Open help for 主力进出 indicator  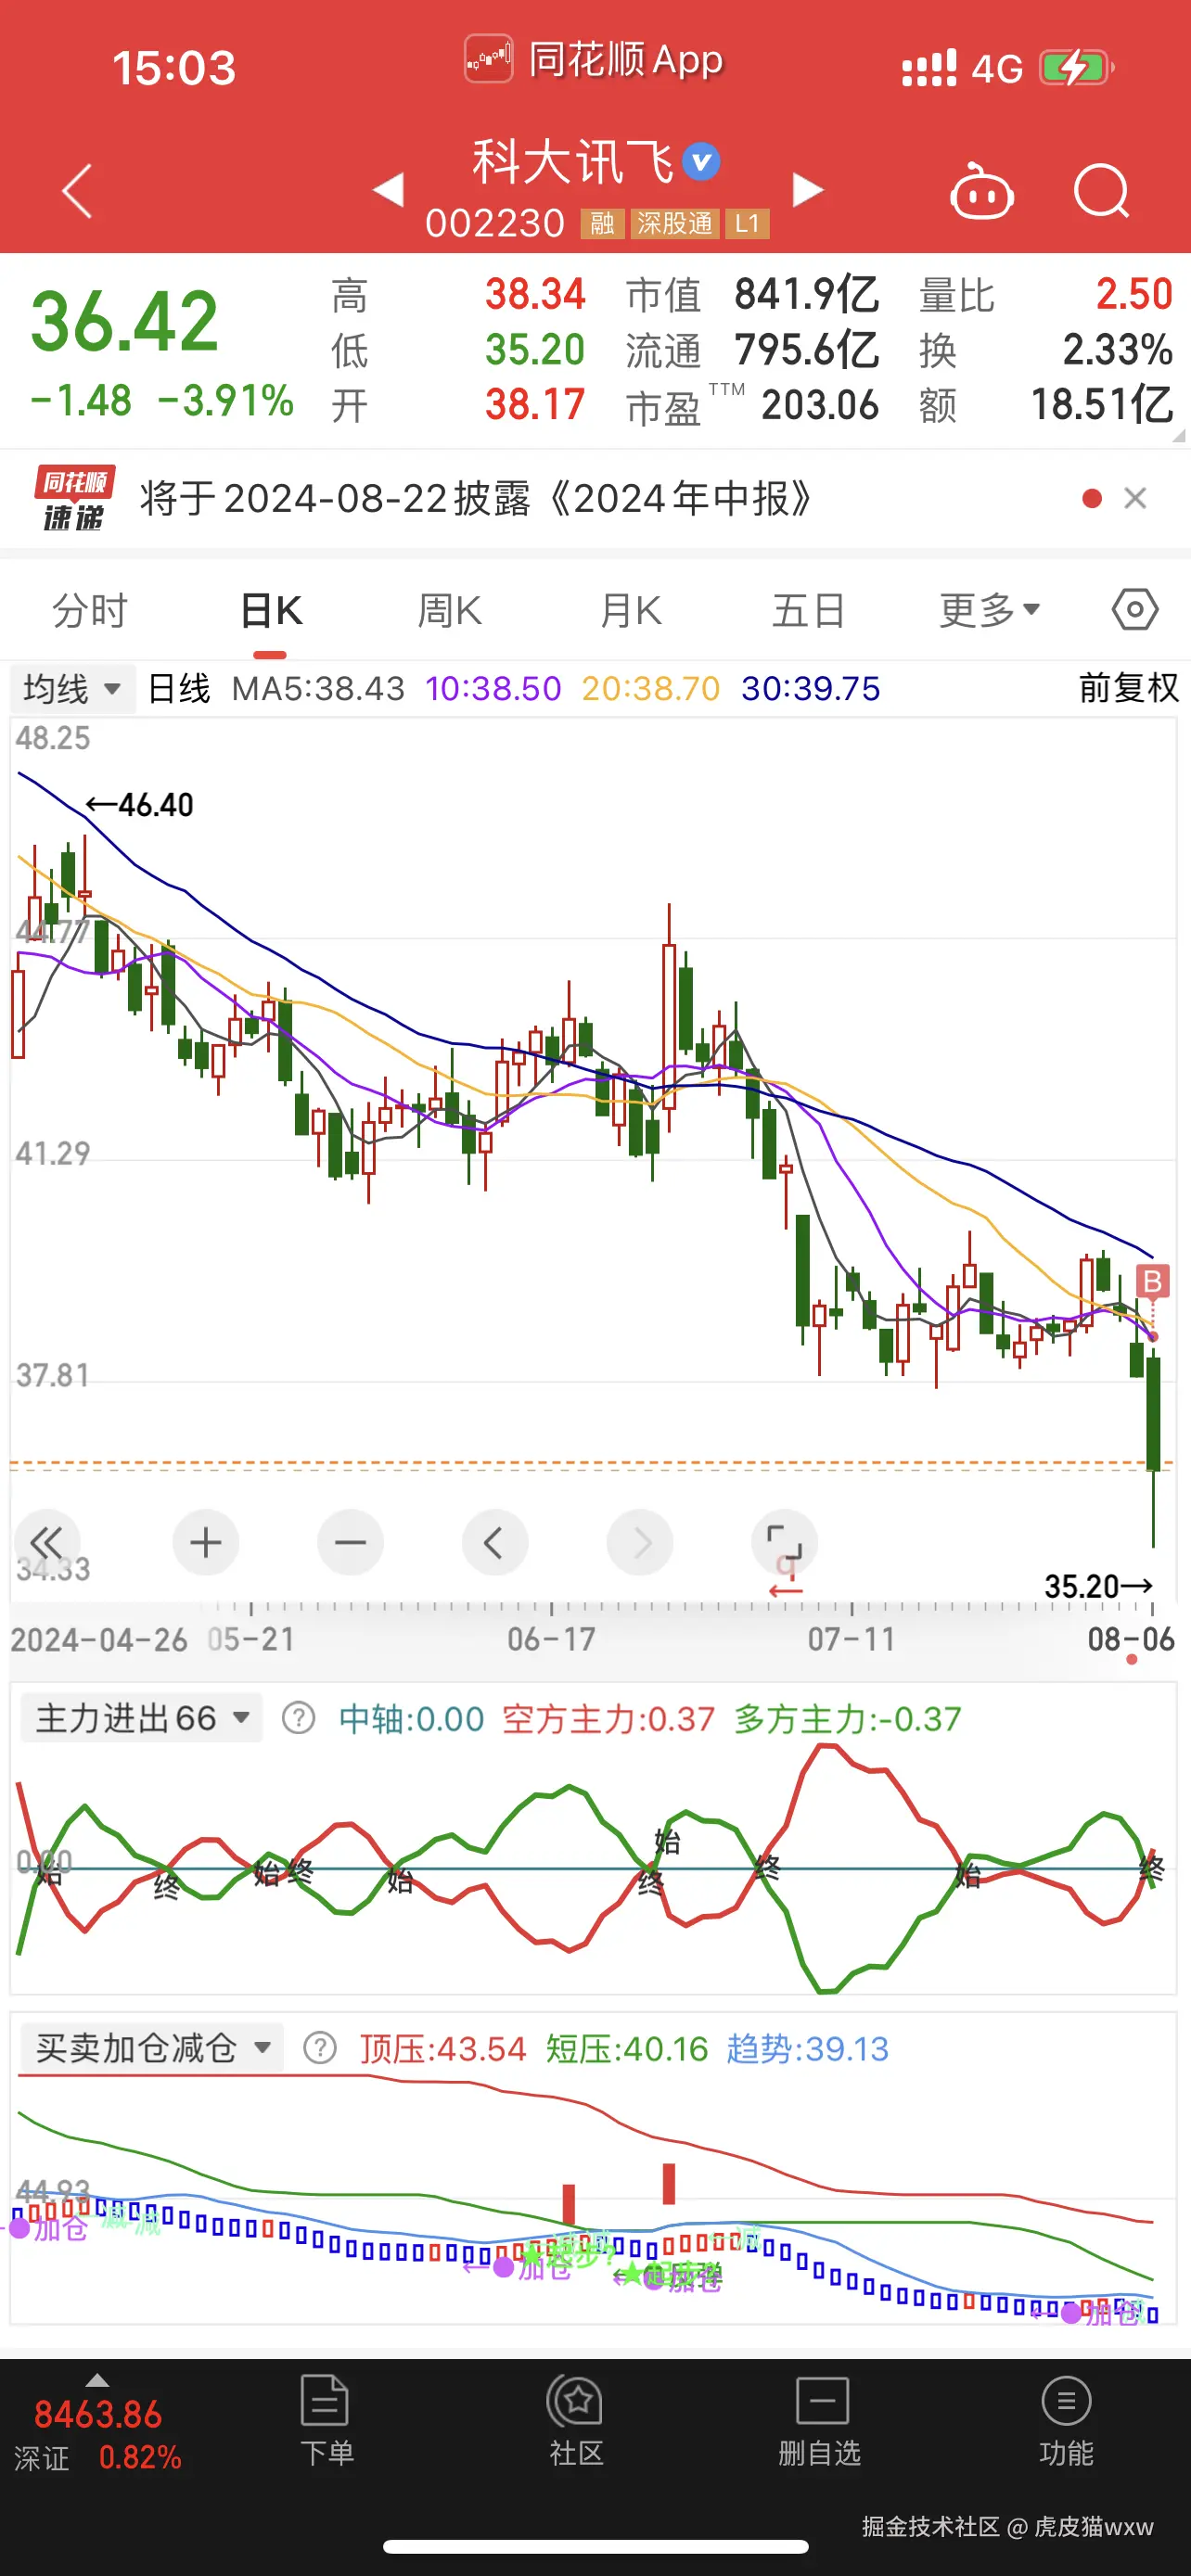click(x=298, y=1719)
